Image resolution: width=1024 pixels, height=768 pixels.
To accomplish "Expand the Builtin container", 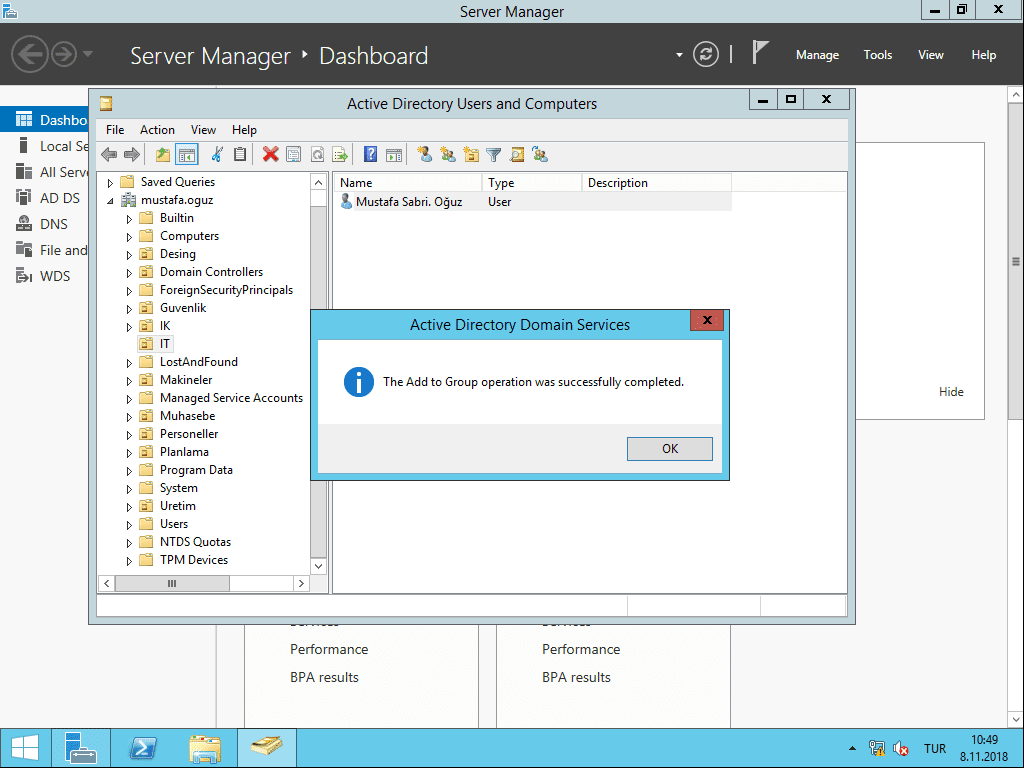I will tap(129, 219).
